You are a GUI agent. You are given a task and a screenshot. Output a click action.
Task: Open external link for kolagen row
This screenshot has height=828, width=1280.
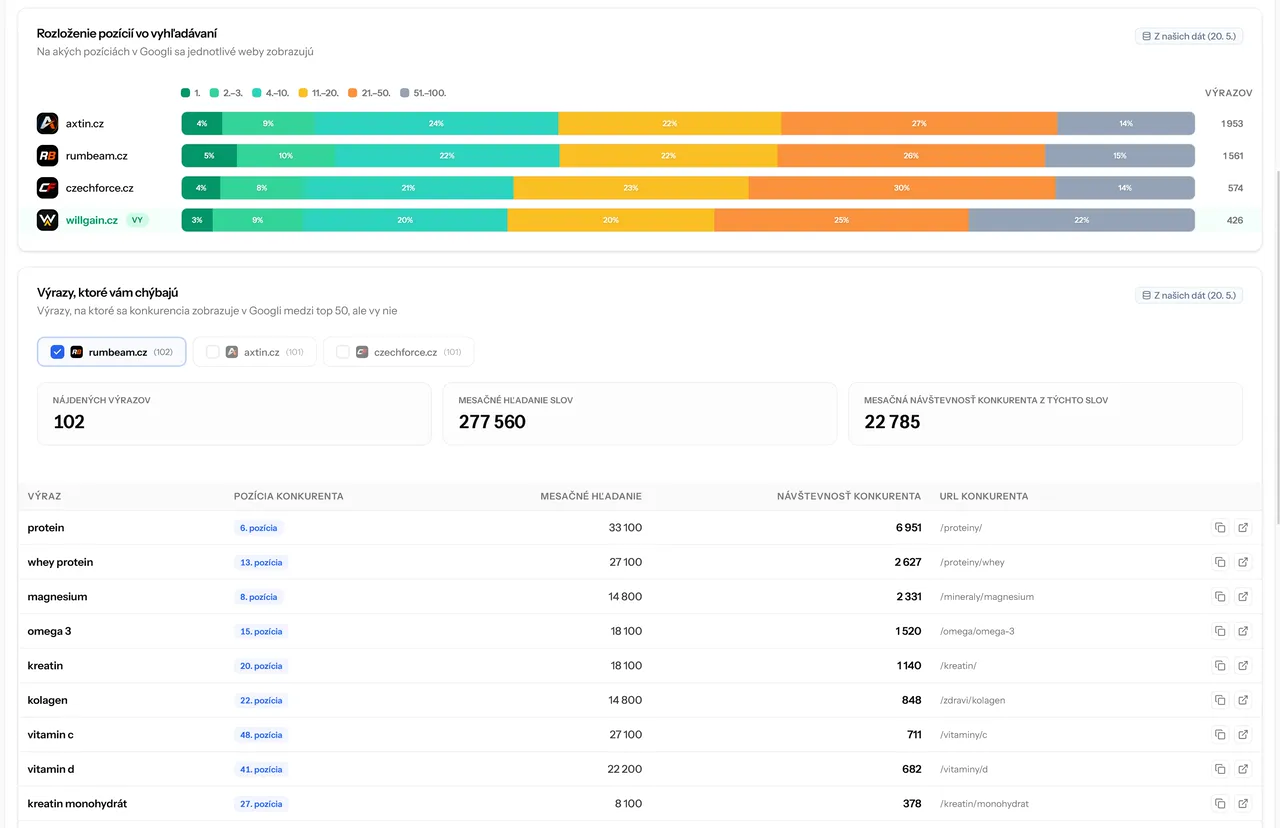pyautogui.click(x=1243, y=700)
